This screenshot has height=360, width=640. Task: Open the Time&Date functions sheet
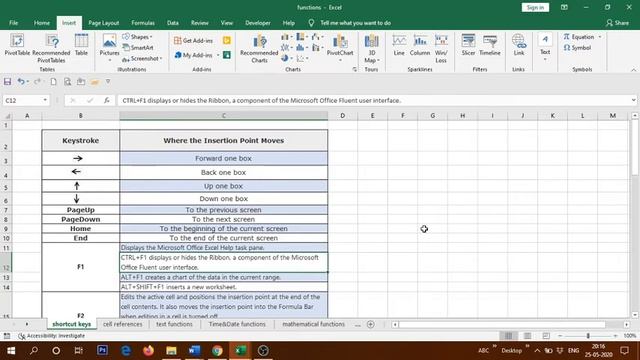[237, 324]
